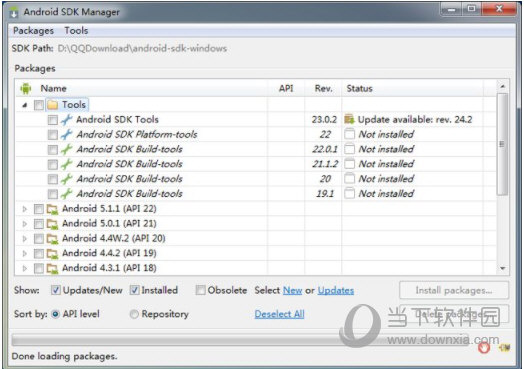Viewport: 524px width, 369px height.
Task: Click 'Done loading packages.' status text
Action: coord(64,356)
